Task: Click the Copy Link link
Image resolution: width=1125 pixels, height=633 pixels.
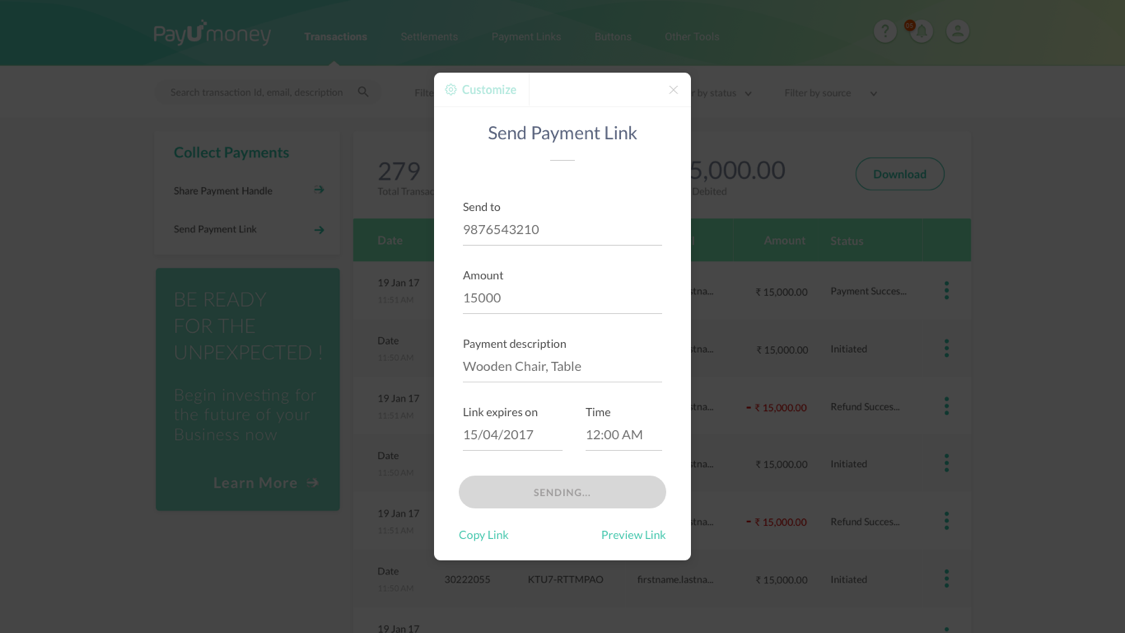Action: click(x=484, y=535)
